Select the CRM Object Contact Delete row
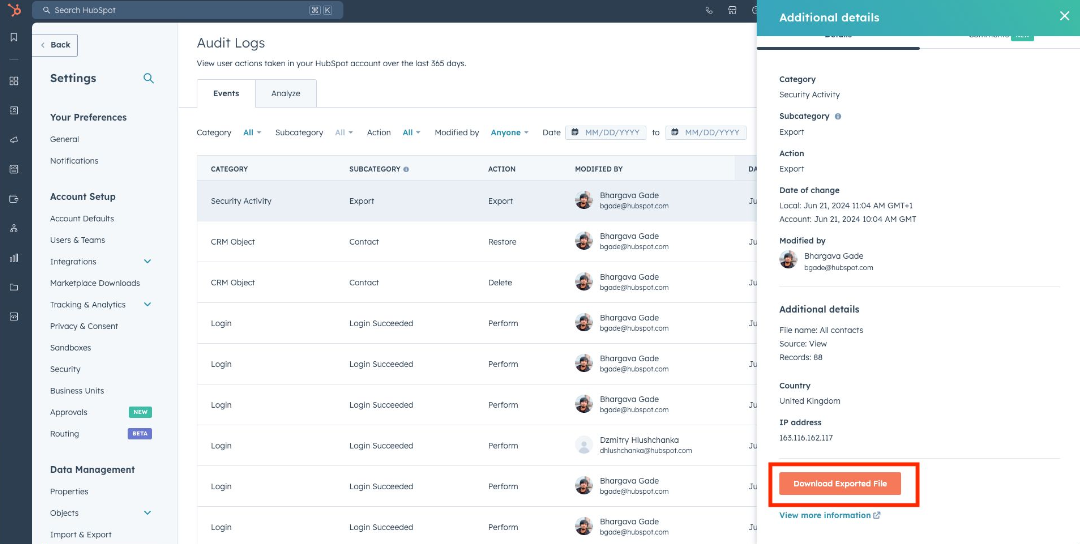 (477, 282)
